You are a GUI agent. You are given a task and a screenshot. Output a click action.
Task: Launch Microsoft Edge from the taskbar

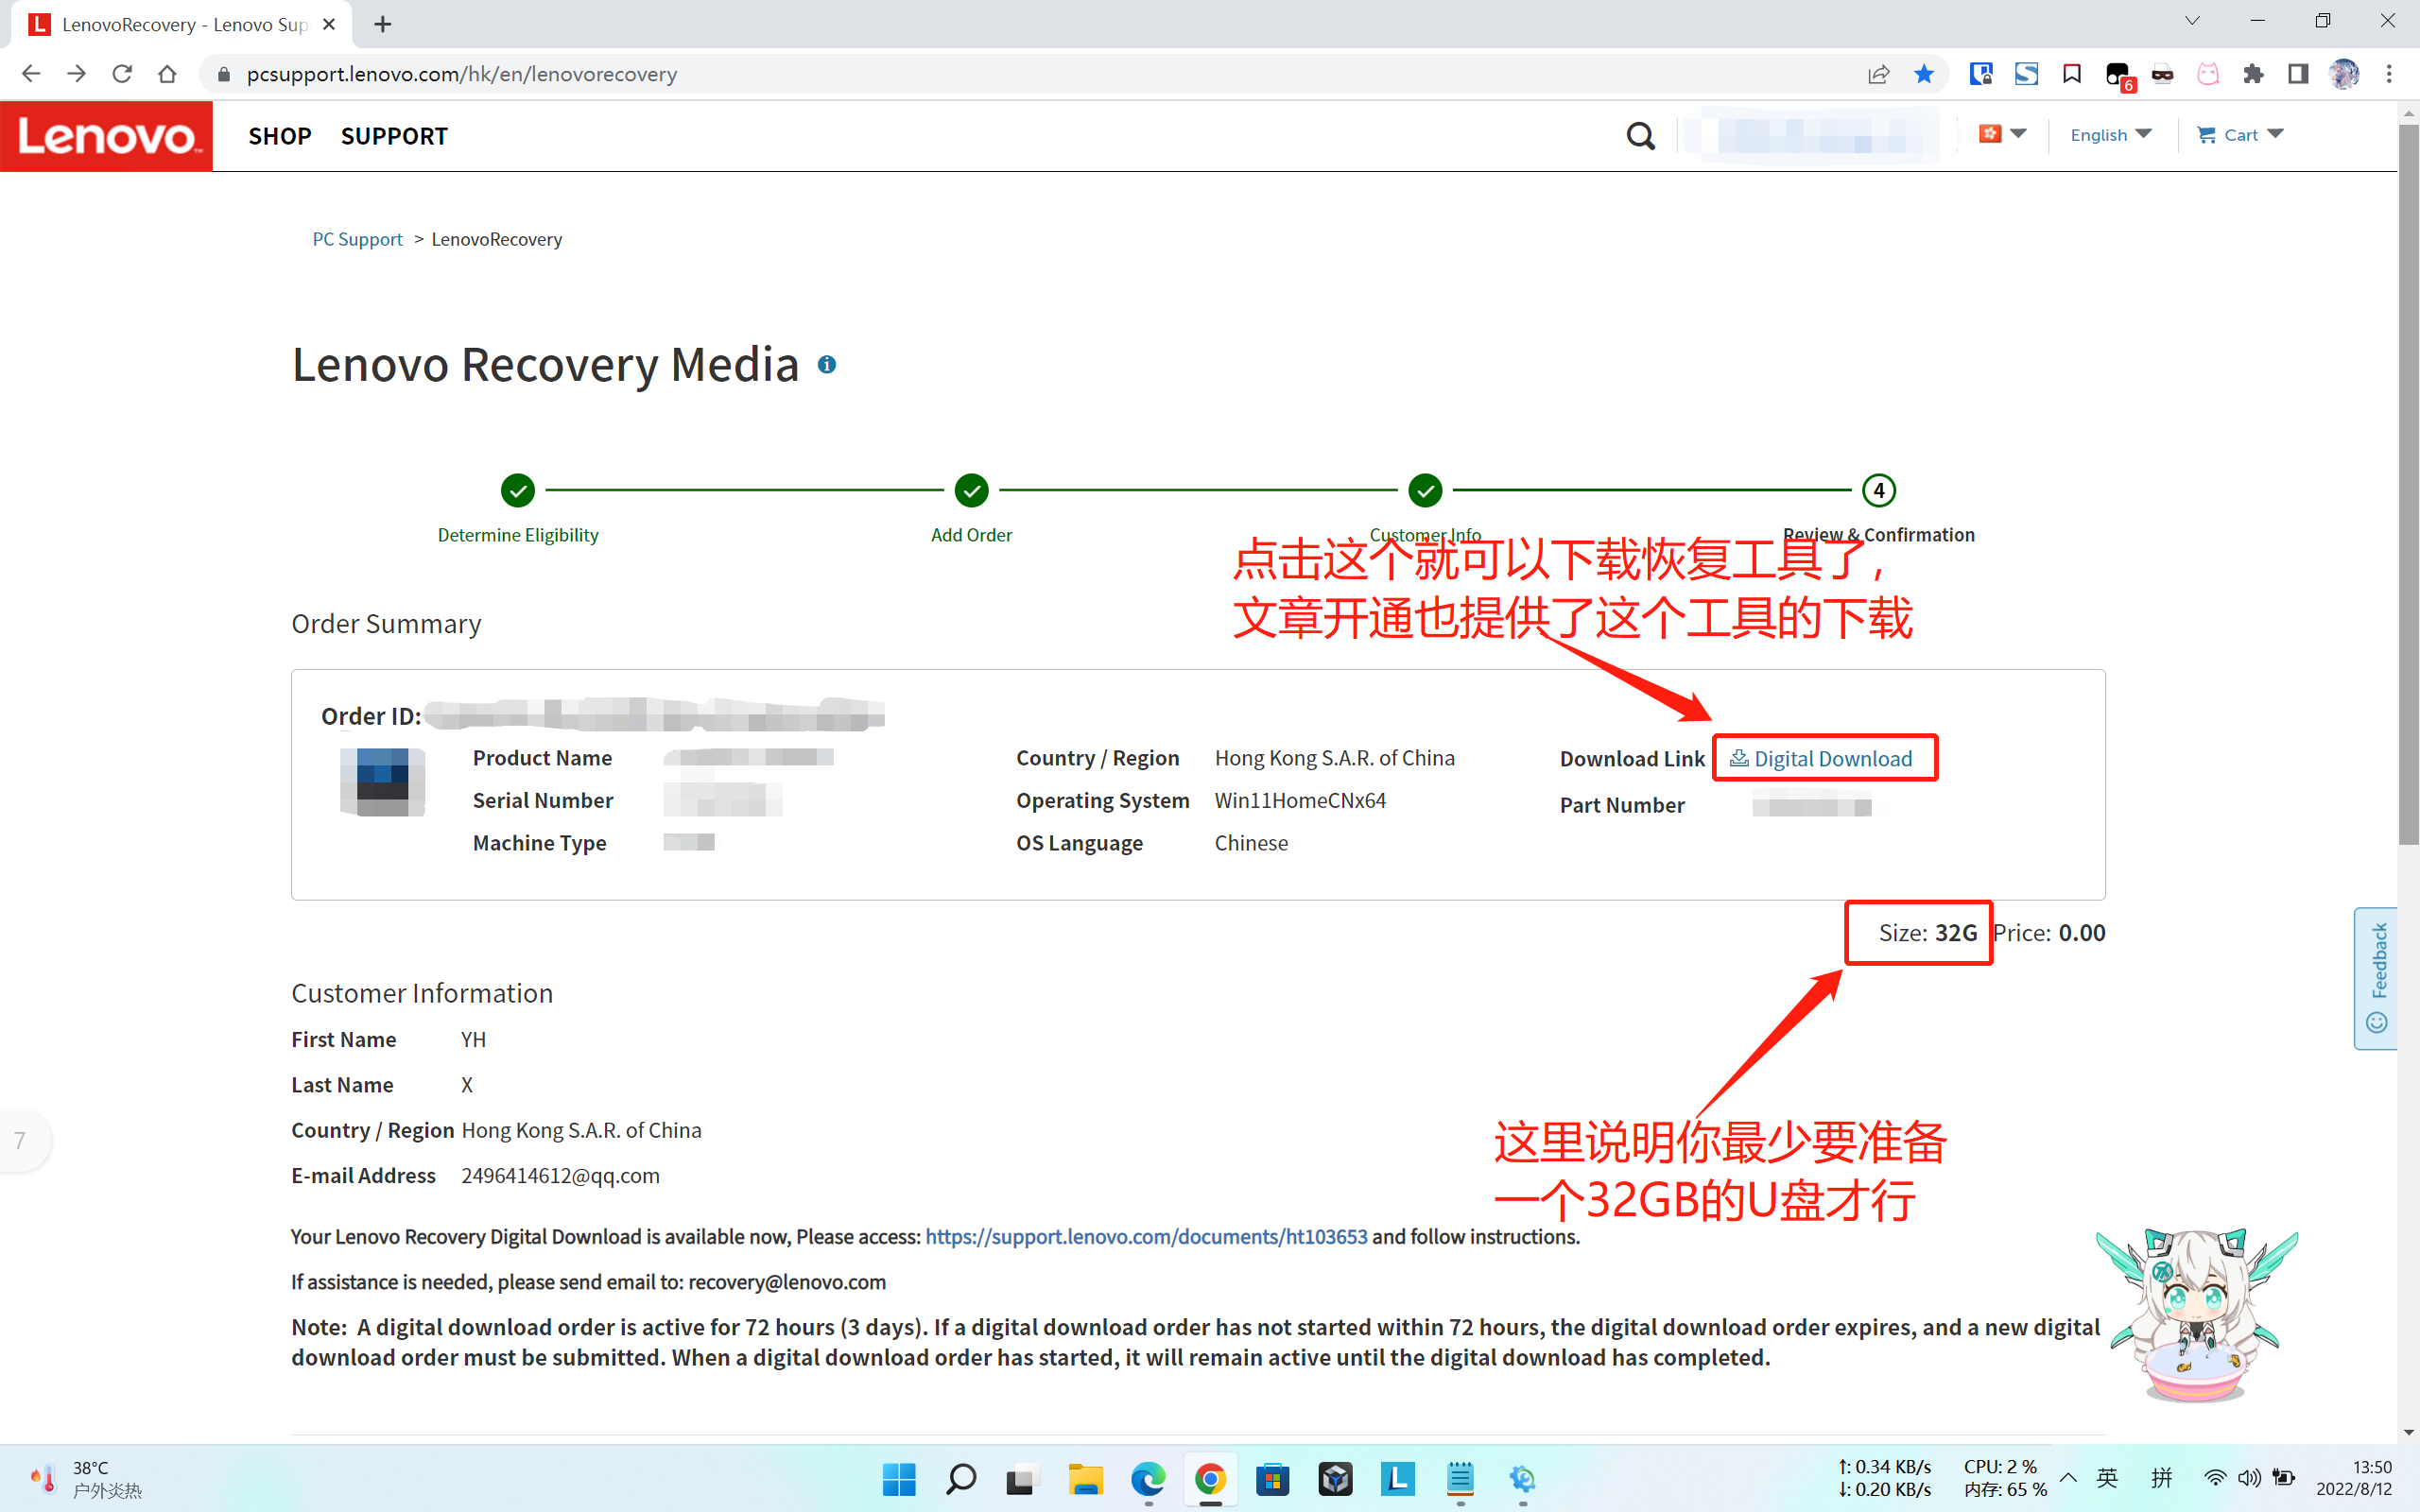[x=1147, y=1479]
